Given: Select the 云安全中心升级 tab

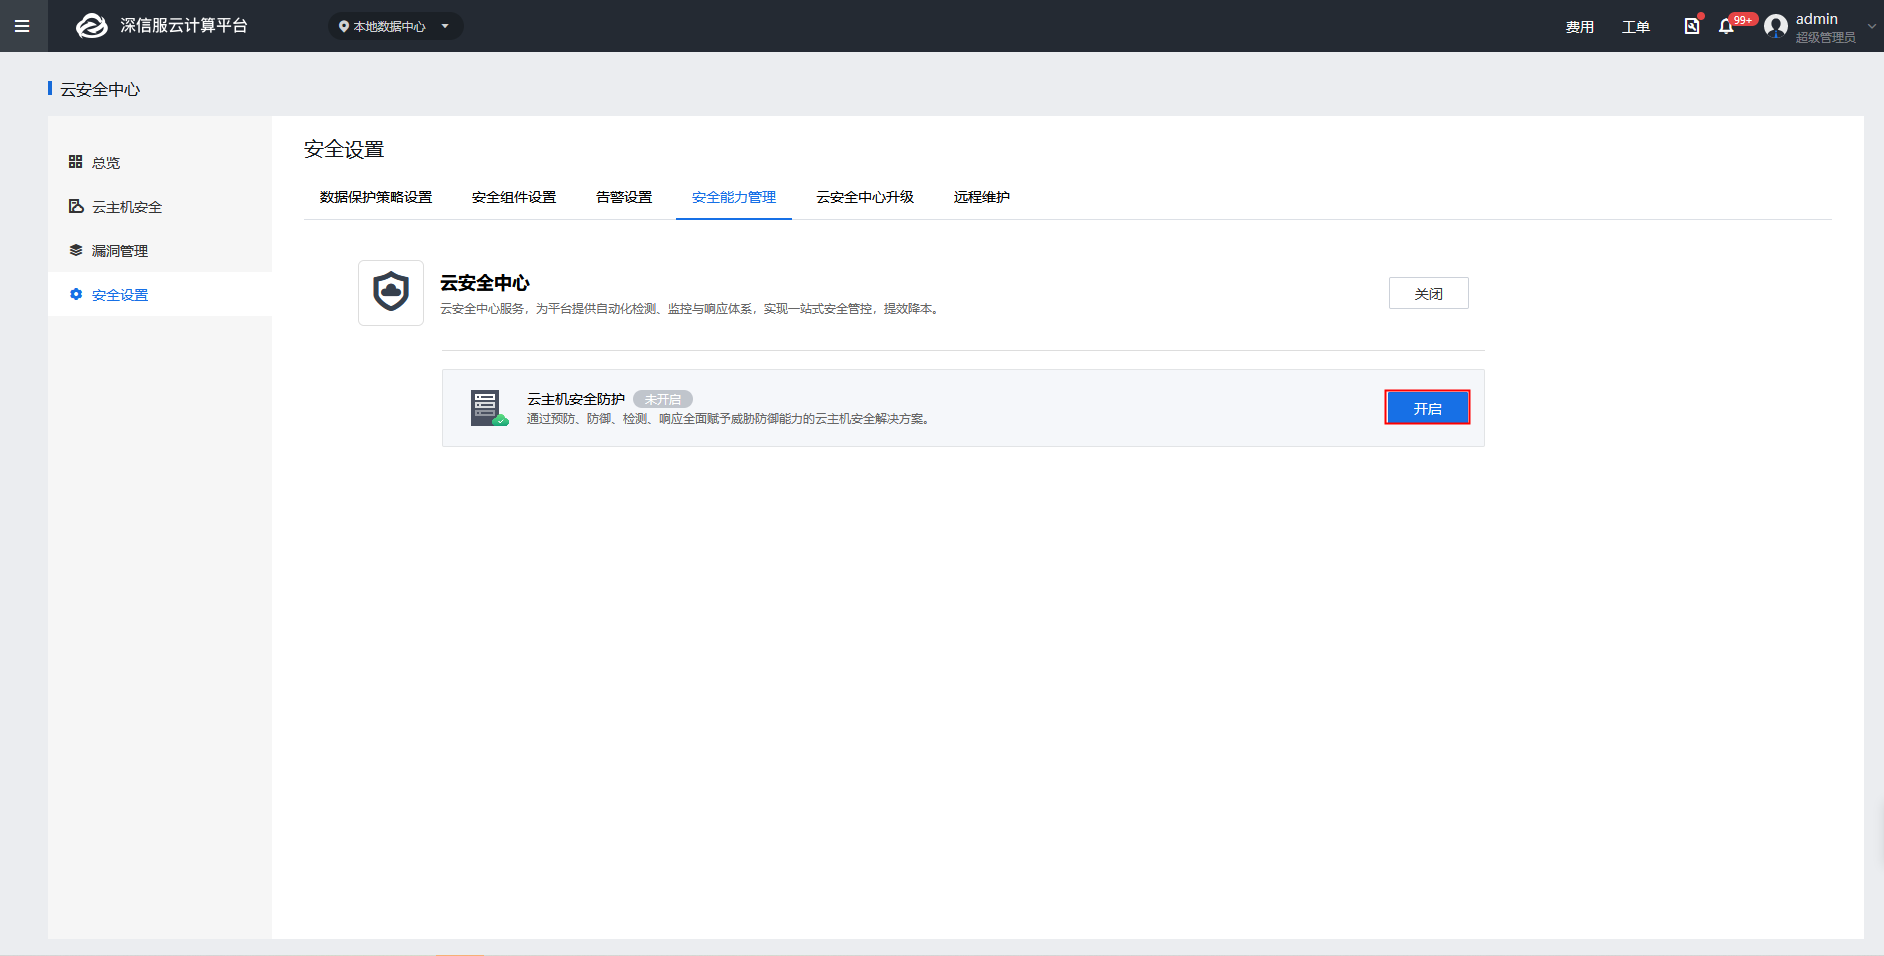Looking at the screenshot, I should pos(865,197).
